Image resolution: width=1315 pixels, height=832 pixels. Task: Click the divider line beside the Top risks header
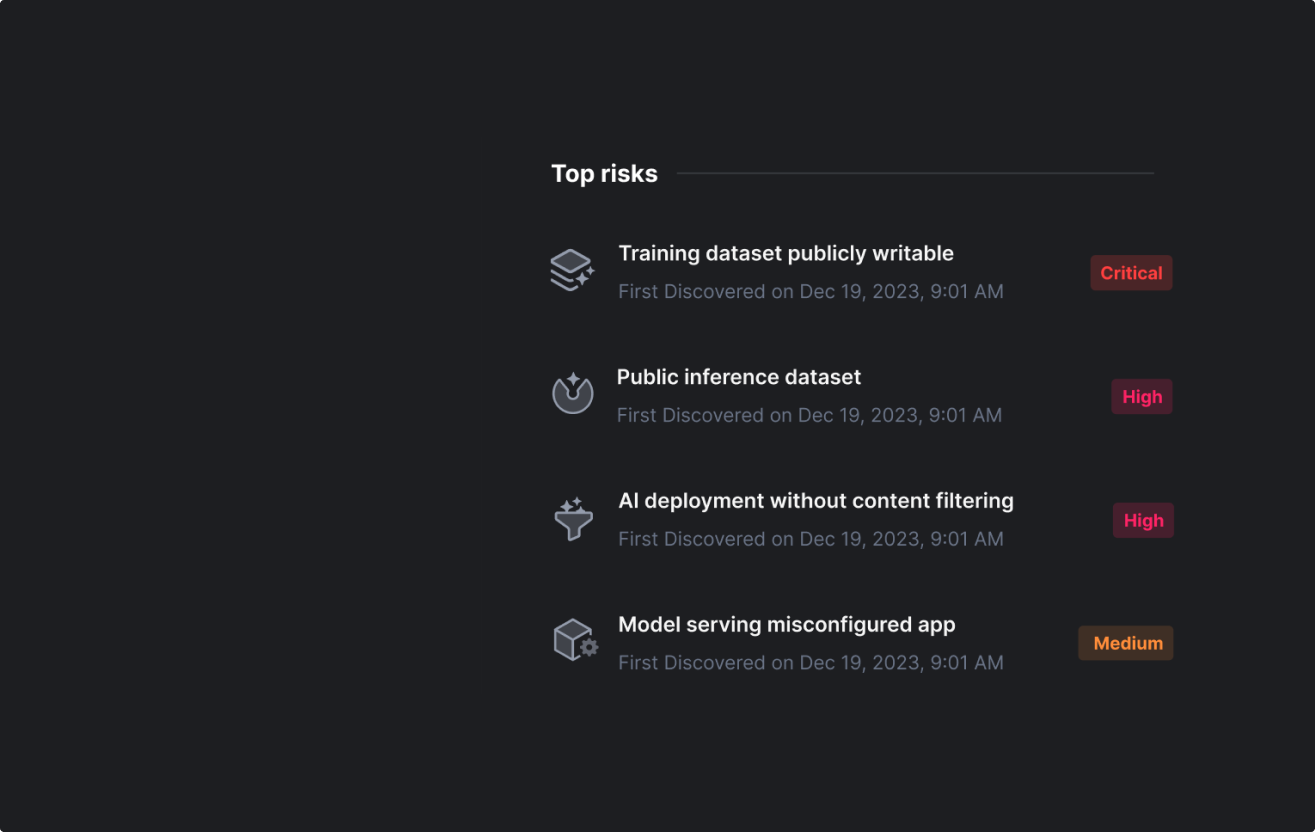920,171
